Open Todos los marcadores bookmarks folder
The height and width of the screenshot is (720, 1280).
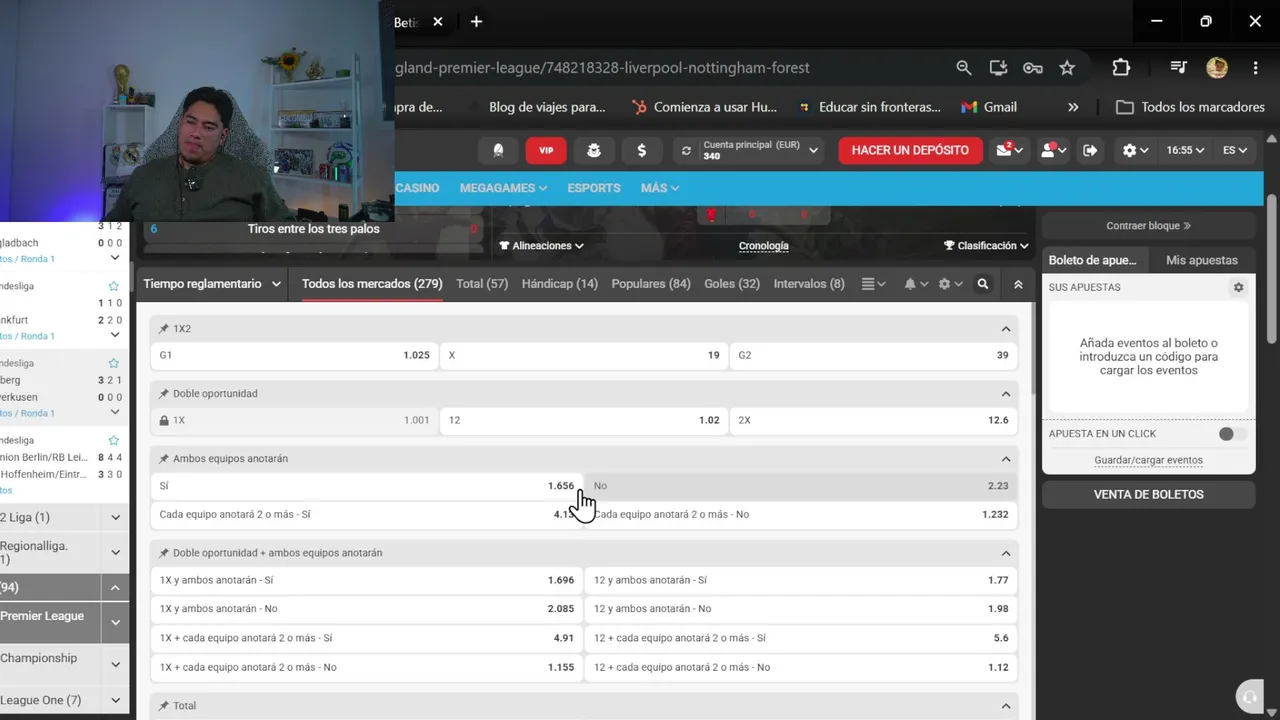[x=1190, y=107]
